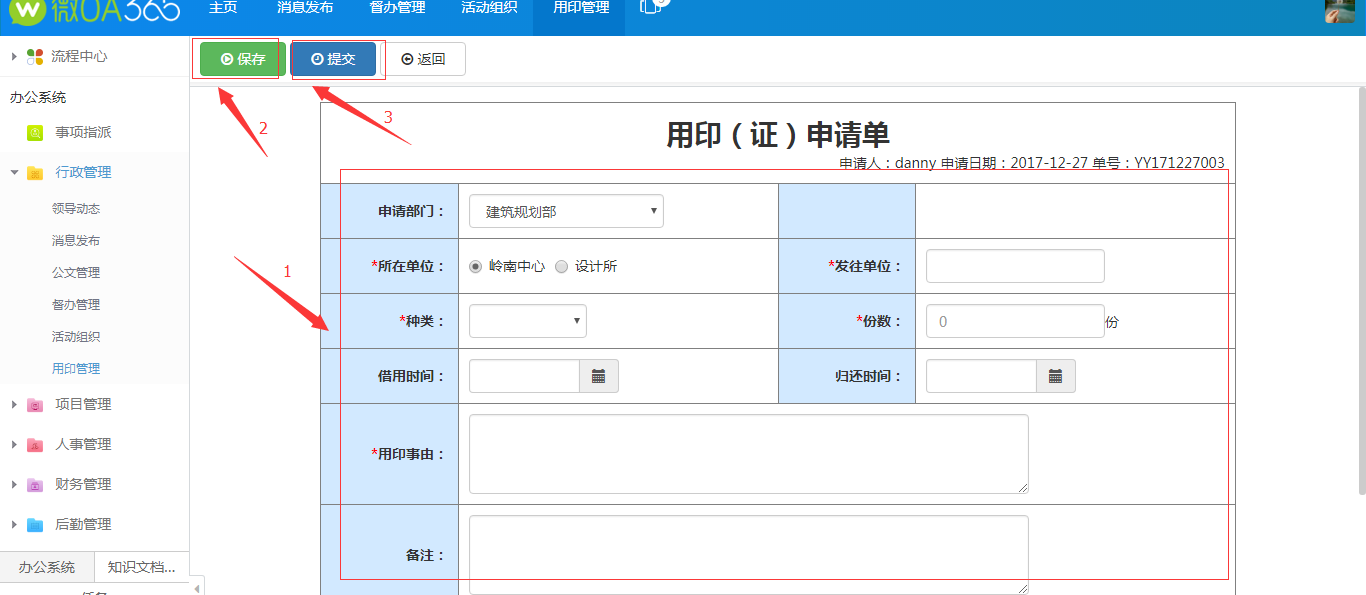Screen dimensions: 1366x595
Task: Switch to the 消息发布 top menu
Action: coord(305,10)
